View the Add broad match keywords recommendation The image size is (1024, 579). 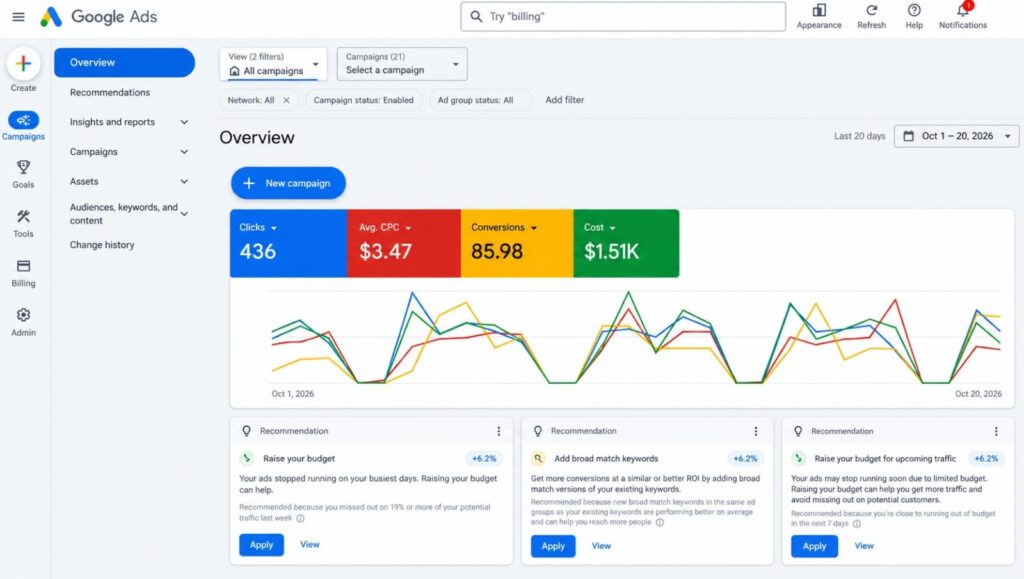pyautogui.click(x=601, y=546)
